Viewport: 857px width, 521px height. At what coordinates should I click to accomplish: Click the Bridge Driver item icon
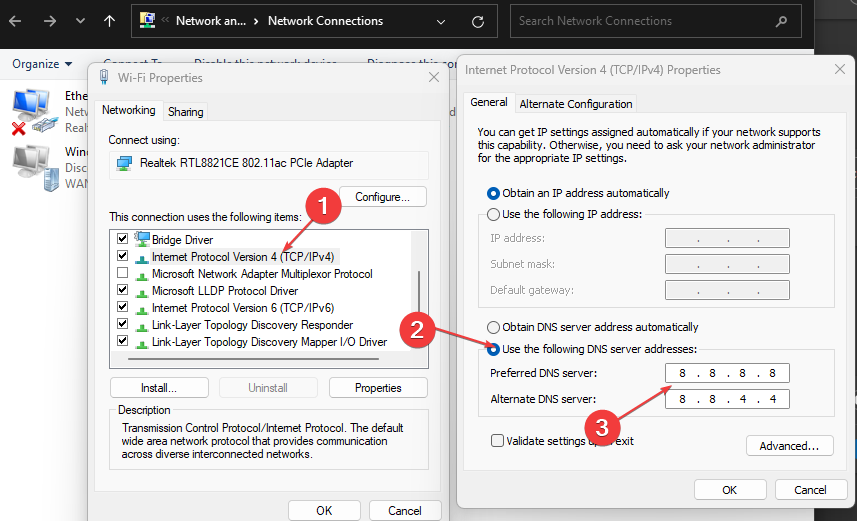(x=142, y=239)
